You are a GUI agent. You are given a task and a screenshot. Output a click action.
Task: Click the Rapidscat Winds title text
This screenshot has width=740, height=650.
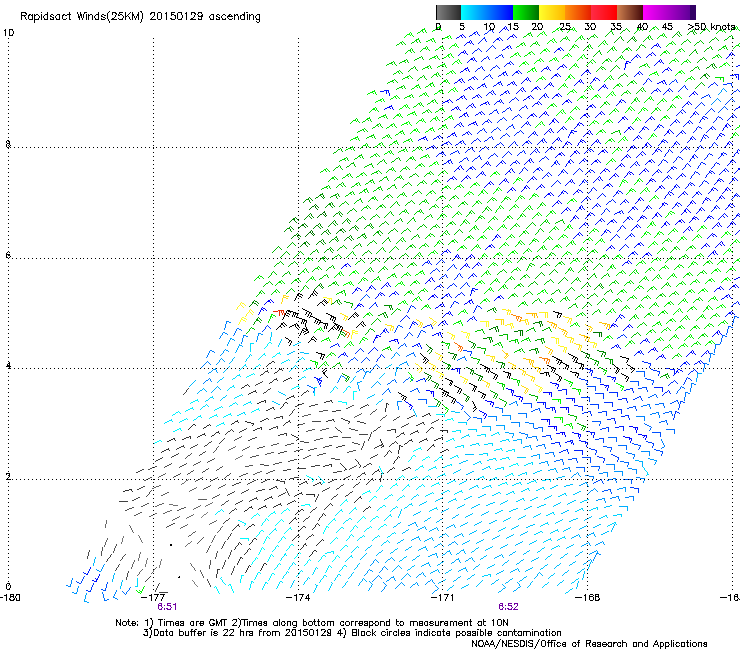pyautogui.click(x=140, y=17)
